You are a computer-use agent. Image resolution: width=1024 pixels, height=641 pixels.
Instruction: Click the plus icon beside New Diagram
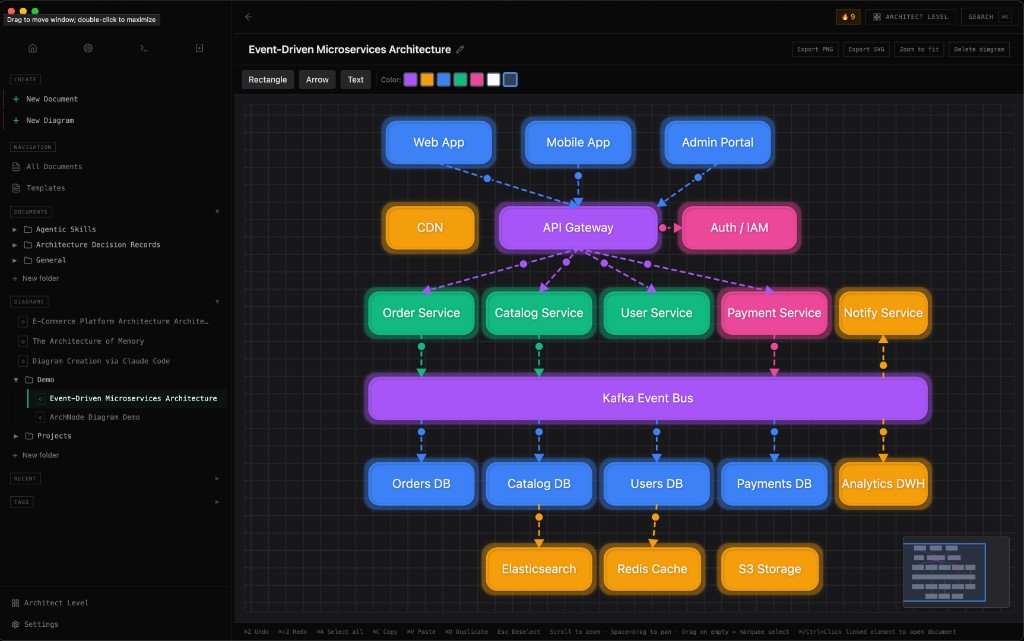(16, 121)
